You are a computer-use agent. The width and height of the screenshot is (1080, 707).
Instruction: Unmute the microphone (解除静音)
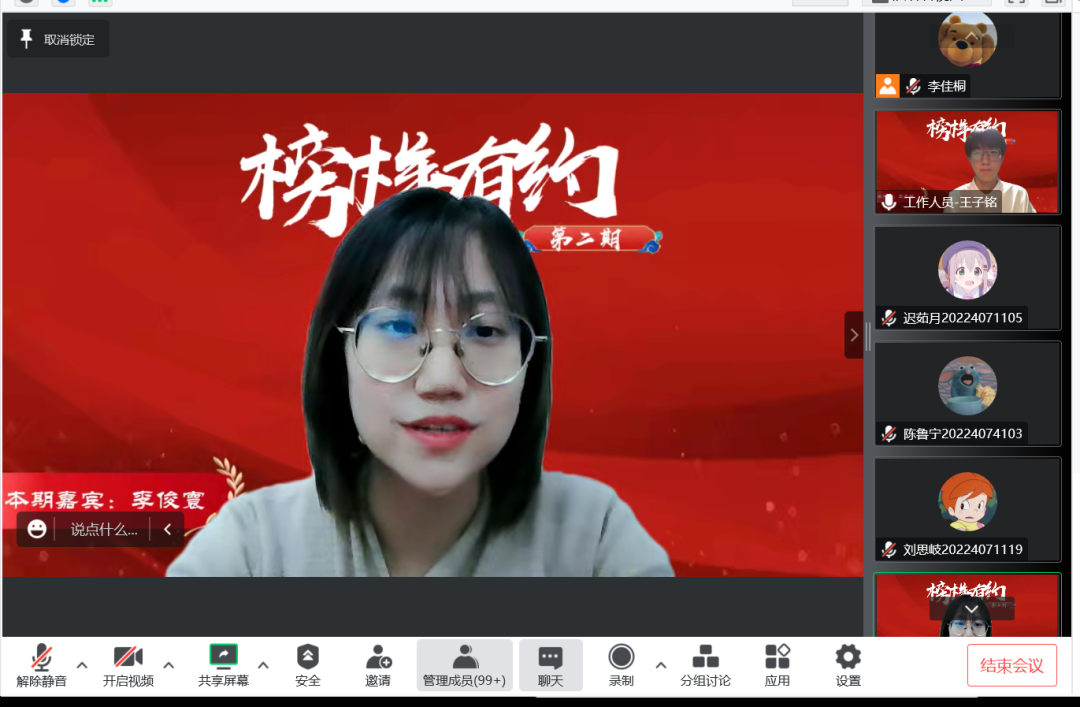tap(41, 665)
